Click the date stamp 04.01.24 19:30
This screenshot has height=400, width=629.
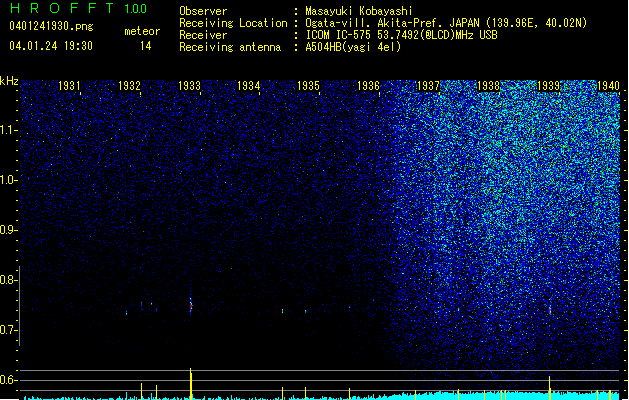point(51,46)
